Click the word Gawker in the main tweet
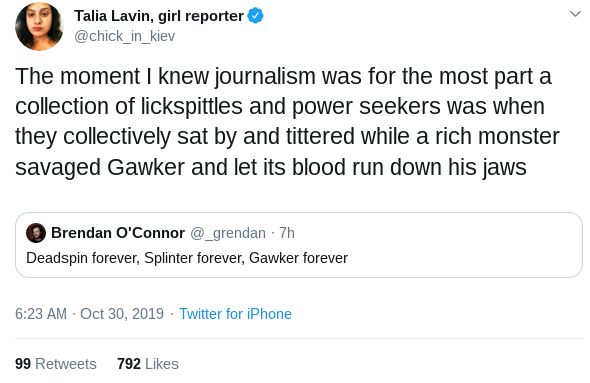This screenshot has height=383, width=590. tap(146, 167)
